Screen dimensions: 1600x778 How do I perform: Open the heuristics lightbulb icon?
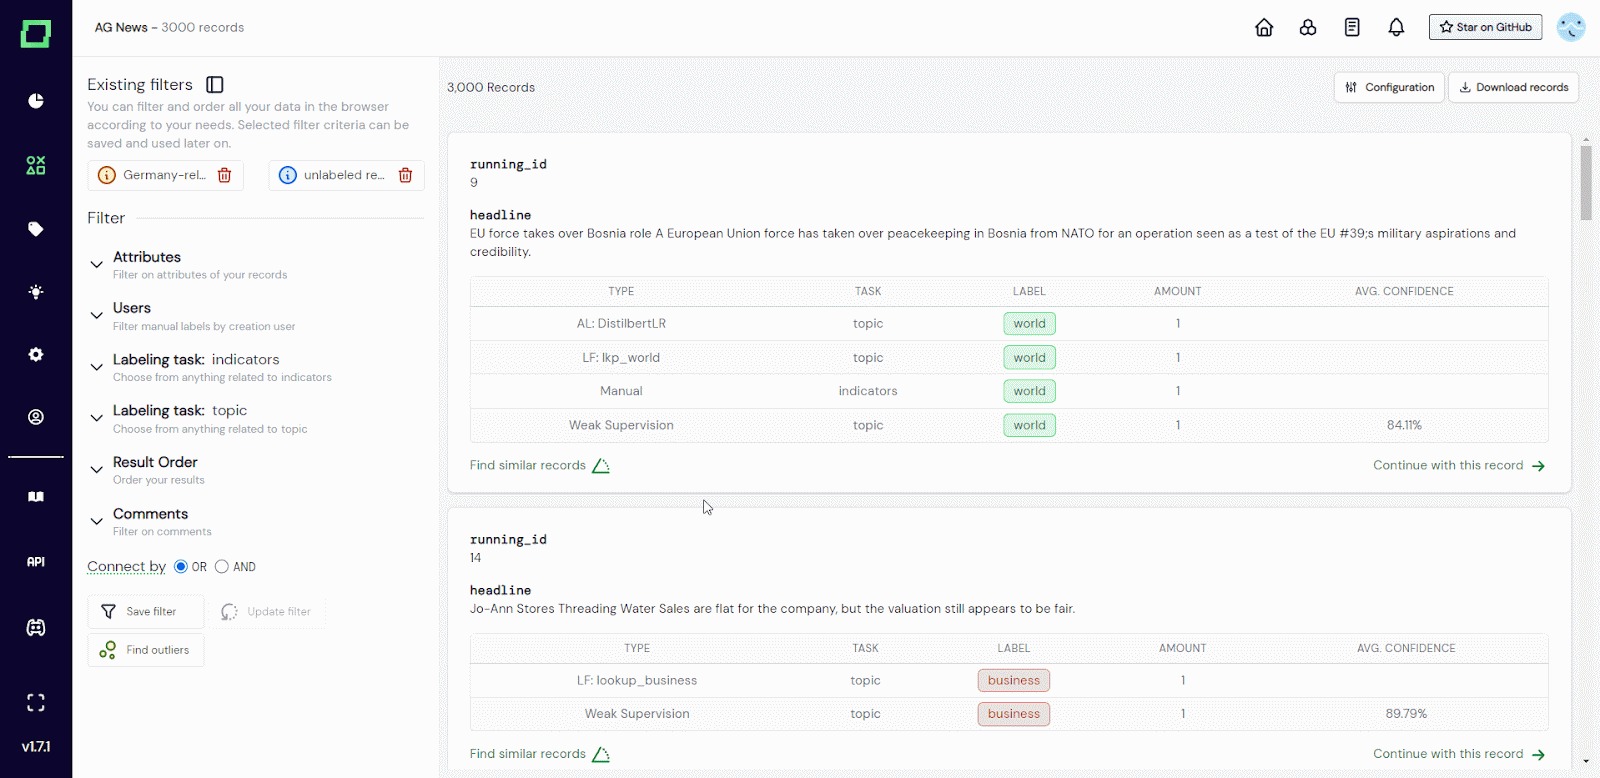pyautogui.click(x=36, y=292)
